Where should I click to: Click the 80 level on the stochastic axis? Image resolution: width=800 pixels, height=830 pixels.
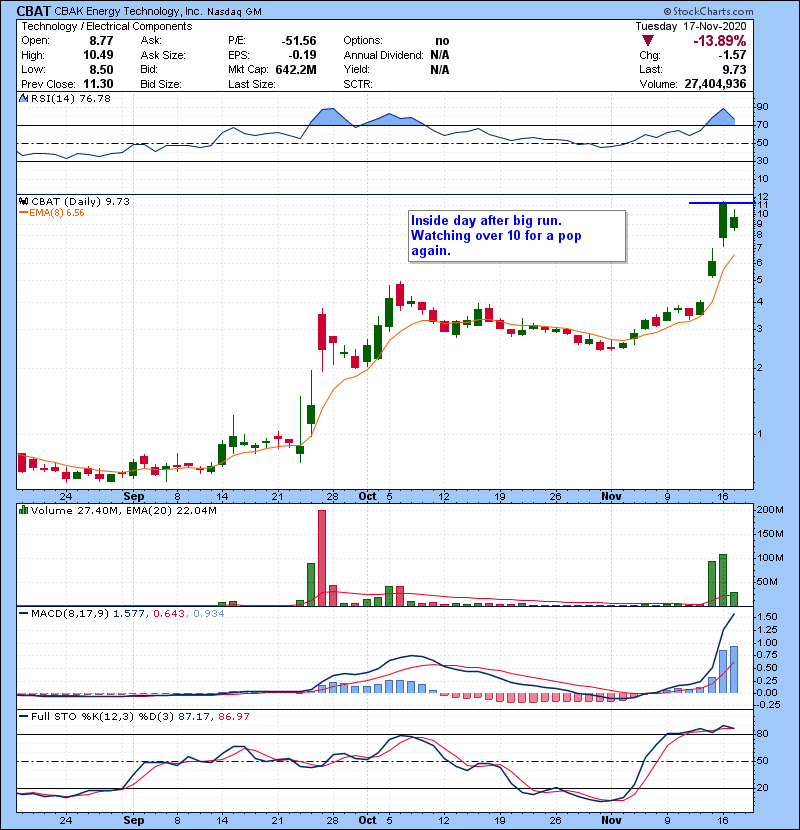click(x=762, y=734)
